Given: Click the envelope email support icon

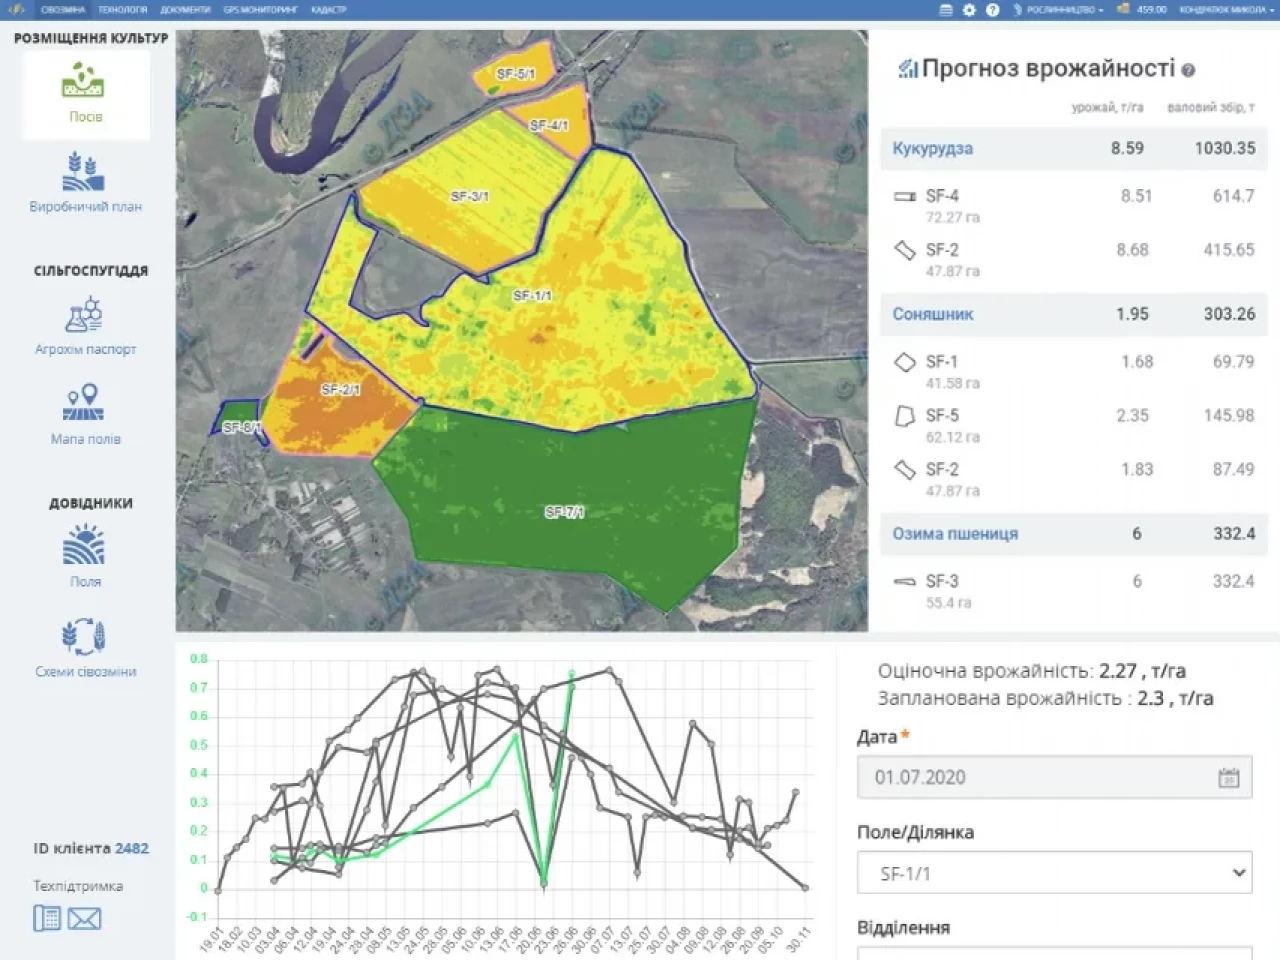Looking at the screenshot, I should pyautogui.click(x=84, y=918).
